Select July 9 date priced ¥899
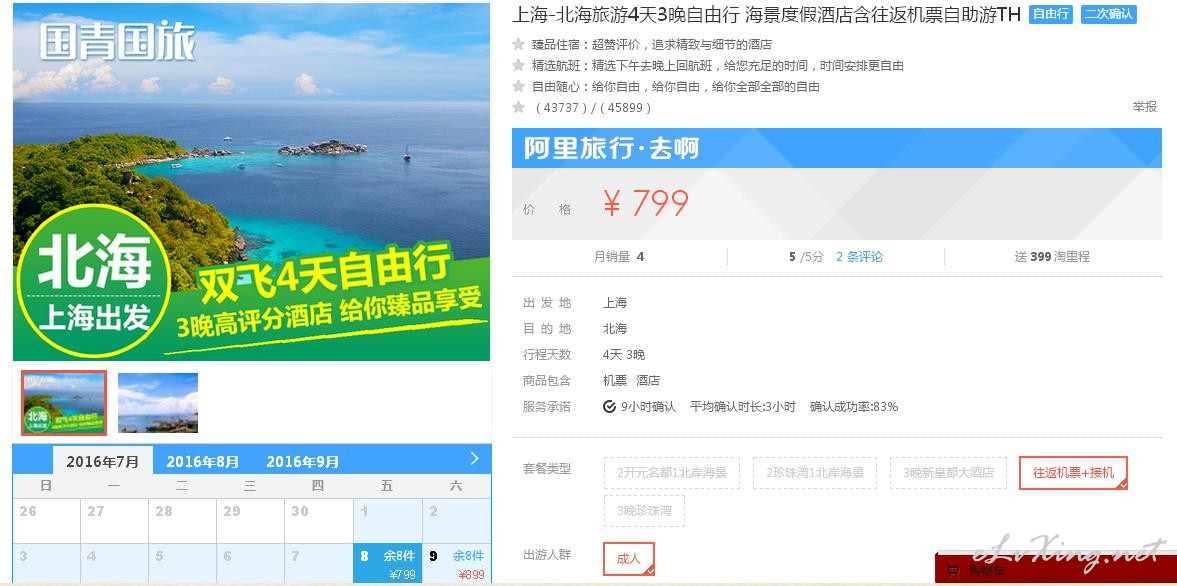Screen dimensions: 1177x586 [457, 564]
